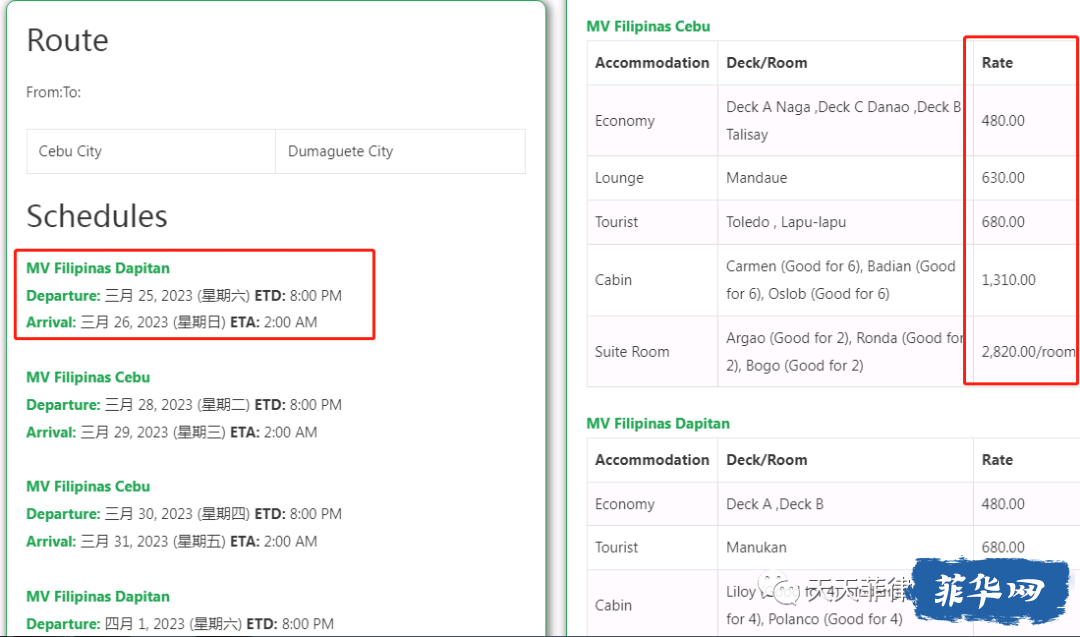Click the From:To: label
Image resolution: width=1080 pixels, height=637 pixels.
54,92
